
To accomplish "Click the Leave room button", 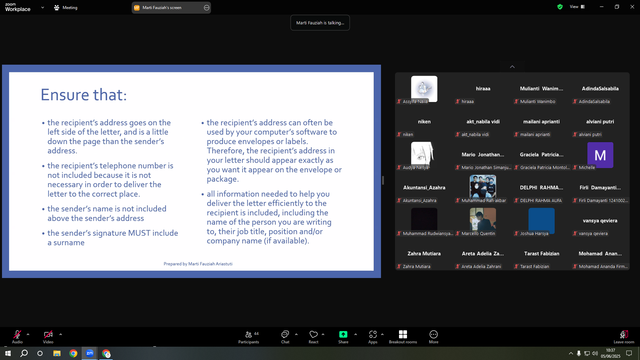I will [624, 336].
